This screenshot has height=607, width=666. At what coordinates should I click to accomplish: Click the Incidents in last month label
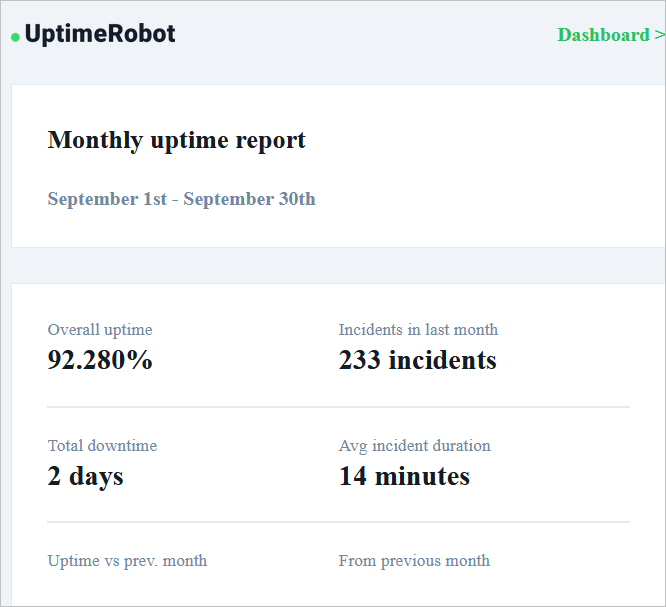click(x=418, y=330)
